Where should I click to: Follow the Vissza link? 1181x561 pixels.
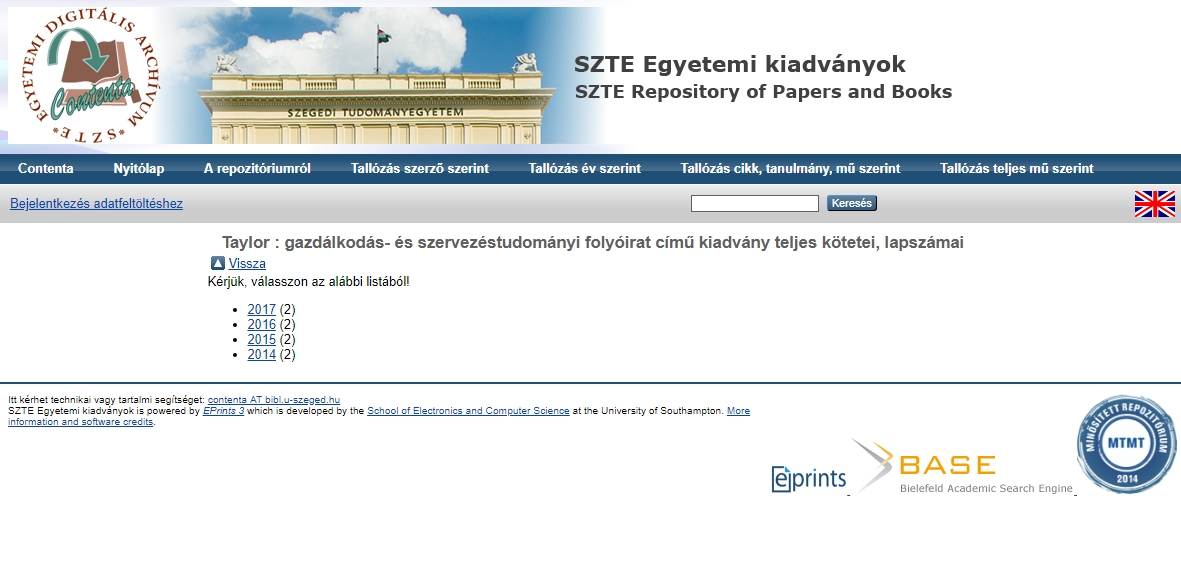(247, 264)
